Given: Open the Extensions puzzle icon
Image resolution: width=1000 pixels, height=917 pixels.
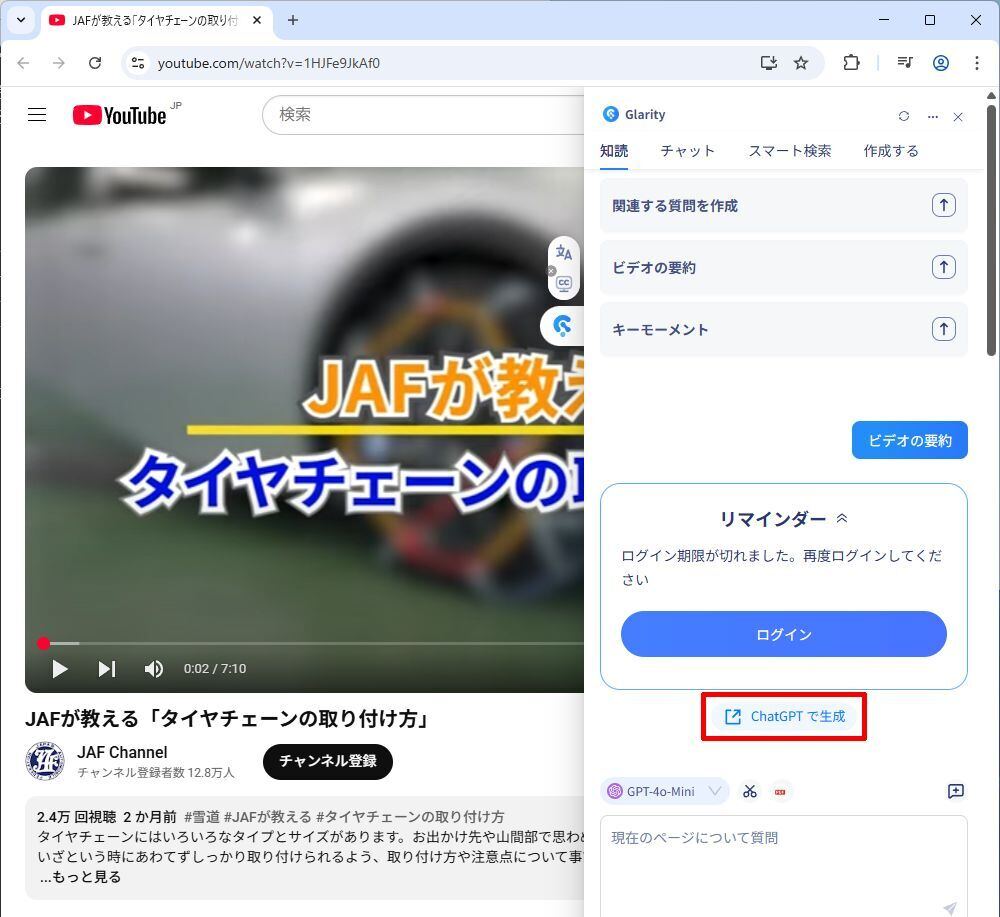Looking at the screenshot, I should click(851, 62).
